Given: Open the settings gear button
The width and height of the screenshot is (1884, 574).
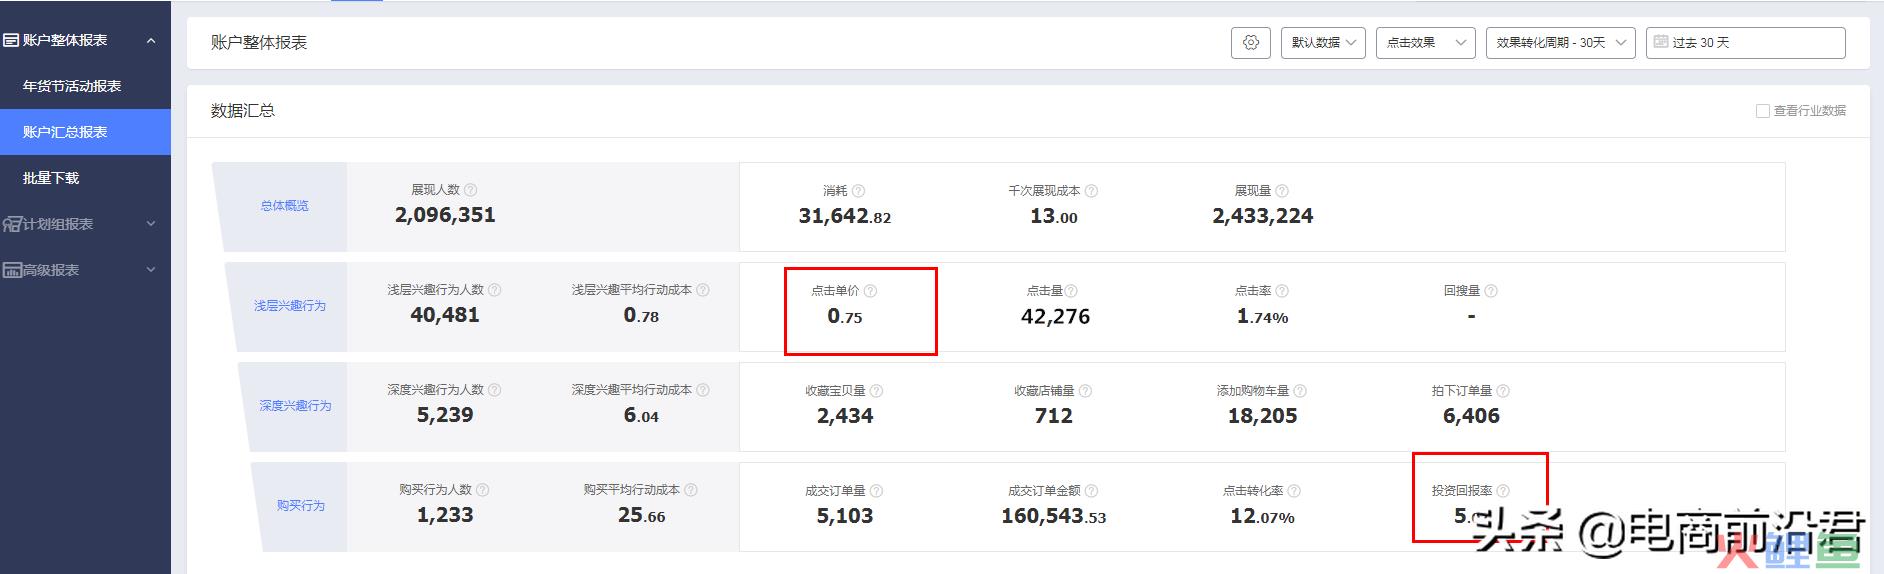Looking at the screenshot, I should click(1250, 43).
